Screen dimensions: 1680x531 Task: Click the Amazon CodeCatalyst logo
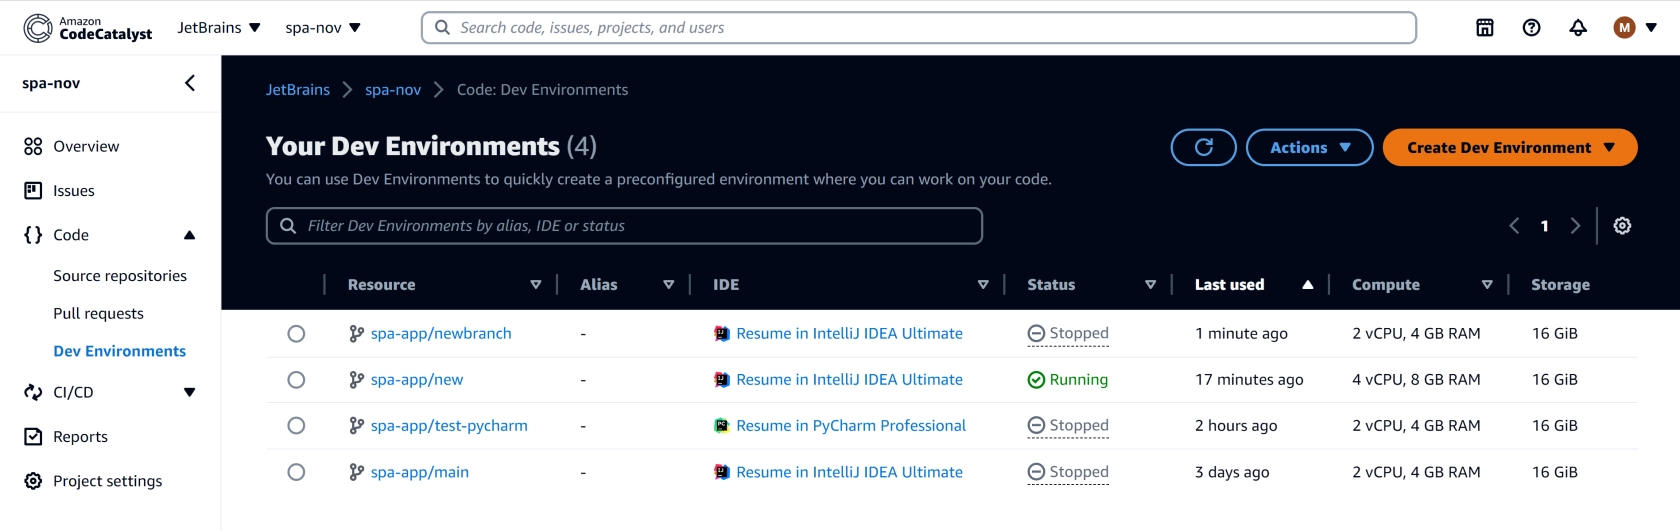[x=88, y=28]
